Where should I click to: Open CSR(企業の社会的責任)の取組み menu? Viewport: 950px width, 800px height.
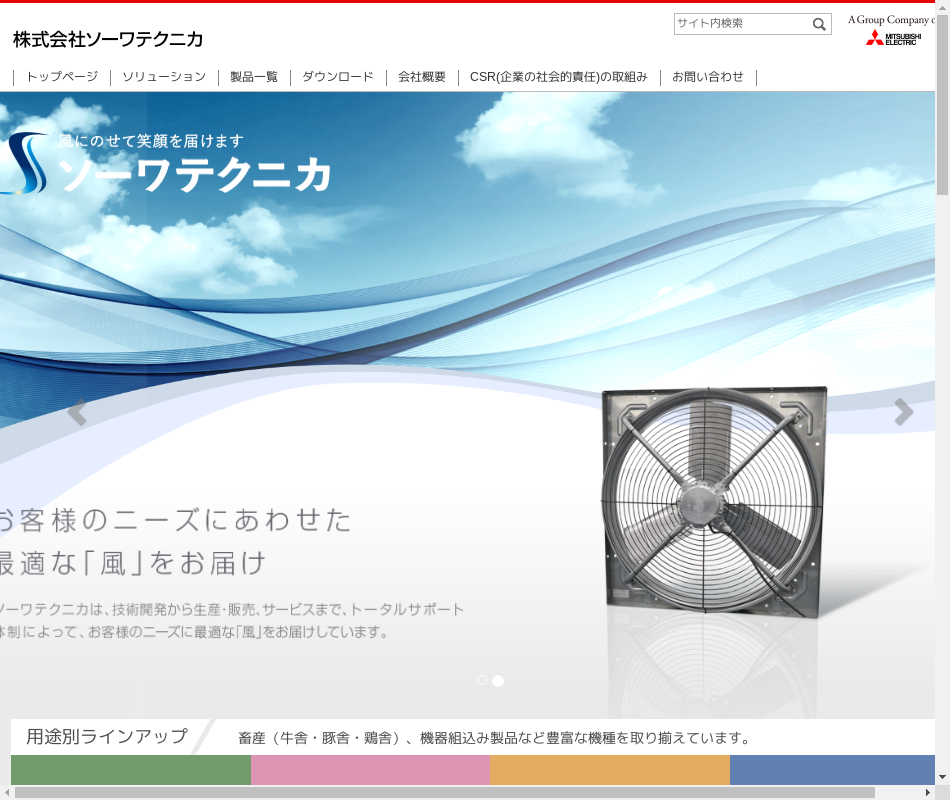(x=559, y=77)
